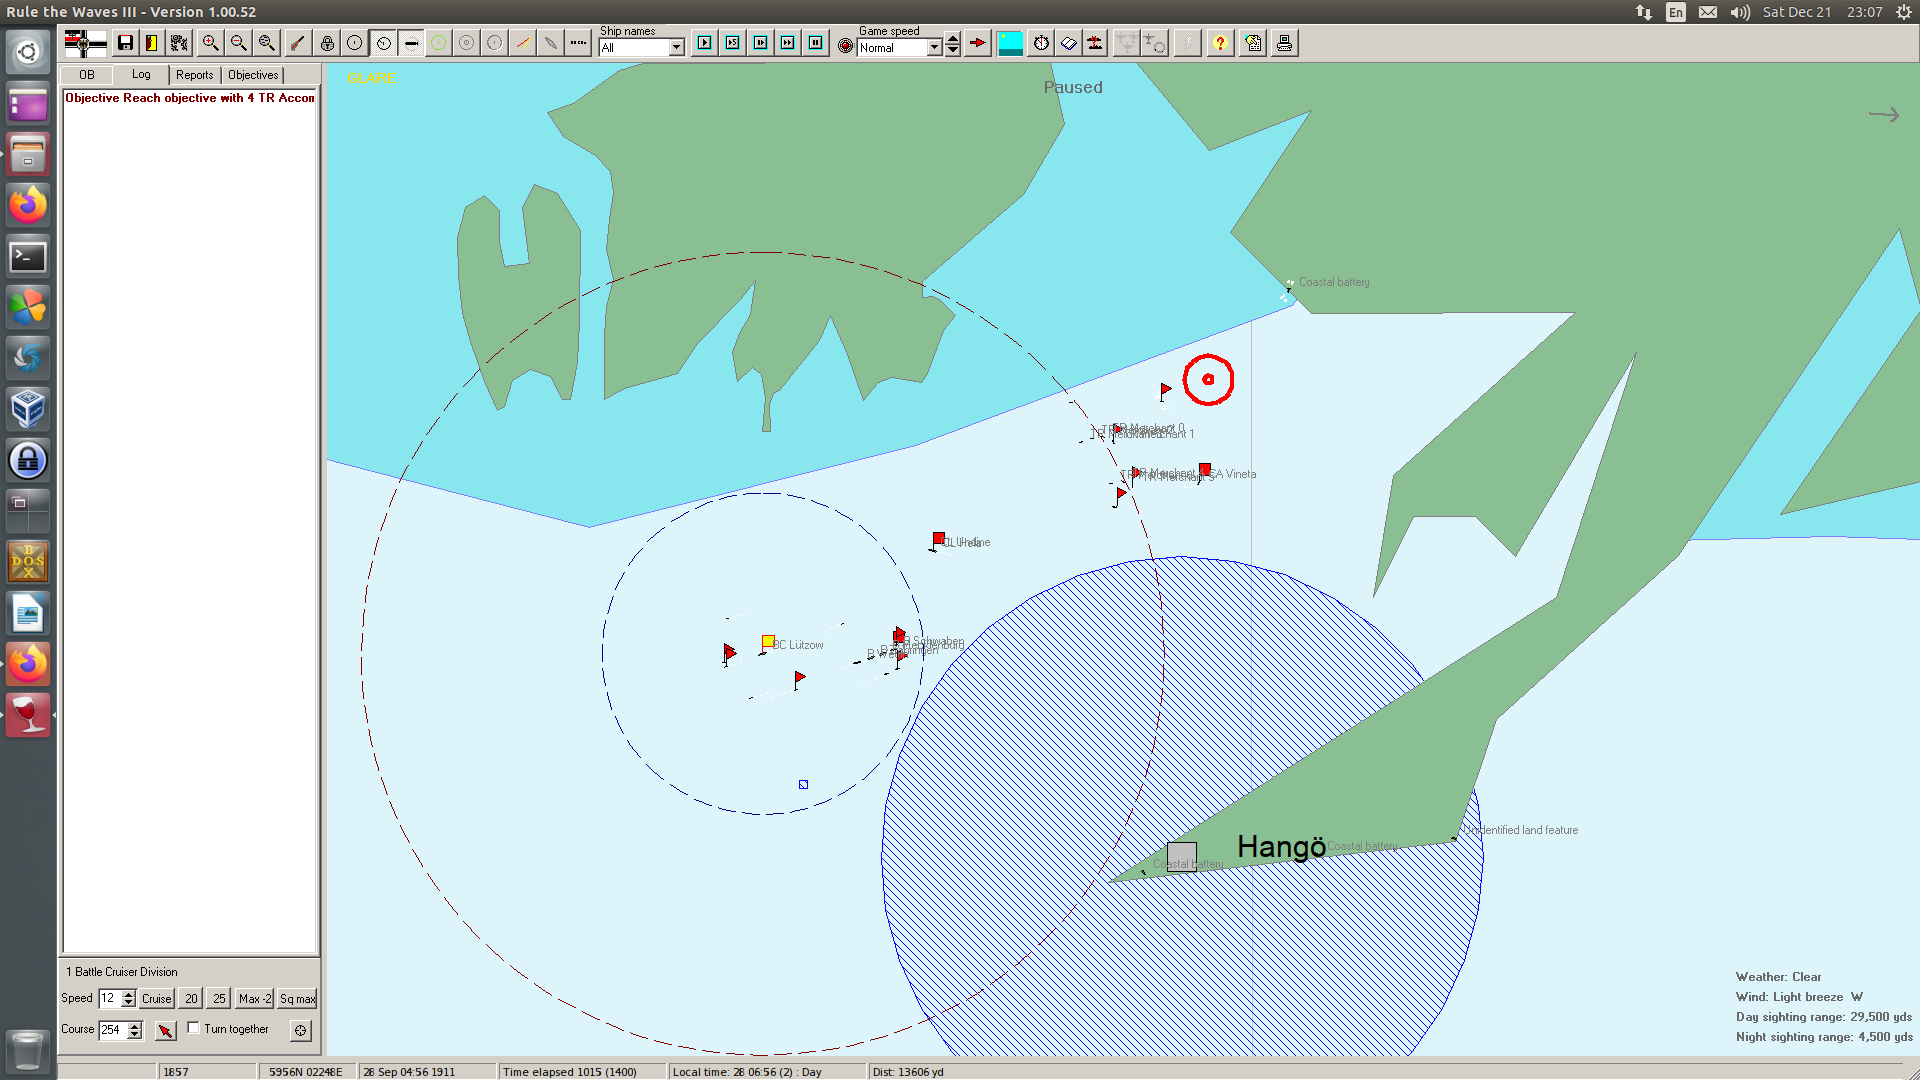The width and height of the screenshot is (1920, 1080).
Task: Set speed to 20 knots
Action: click(x=191, y=999)
